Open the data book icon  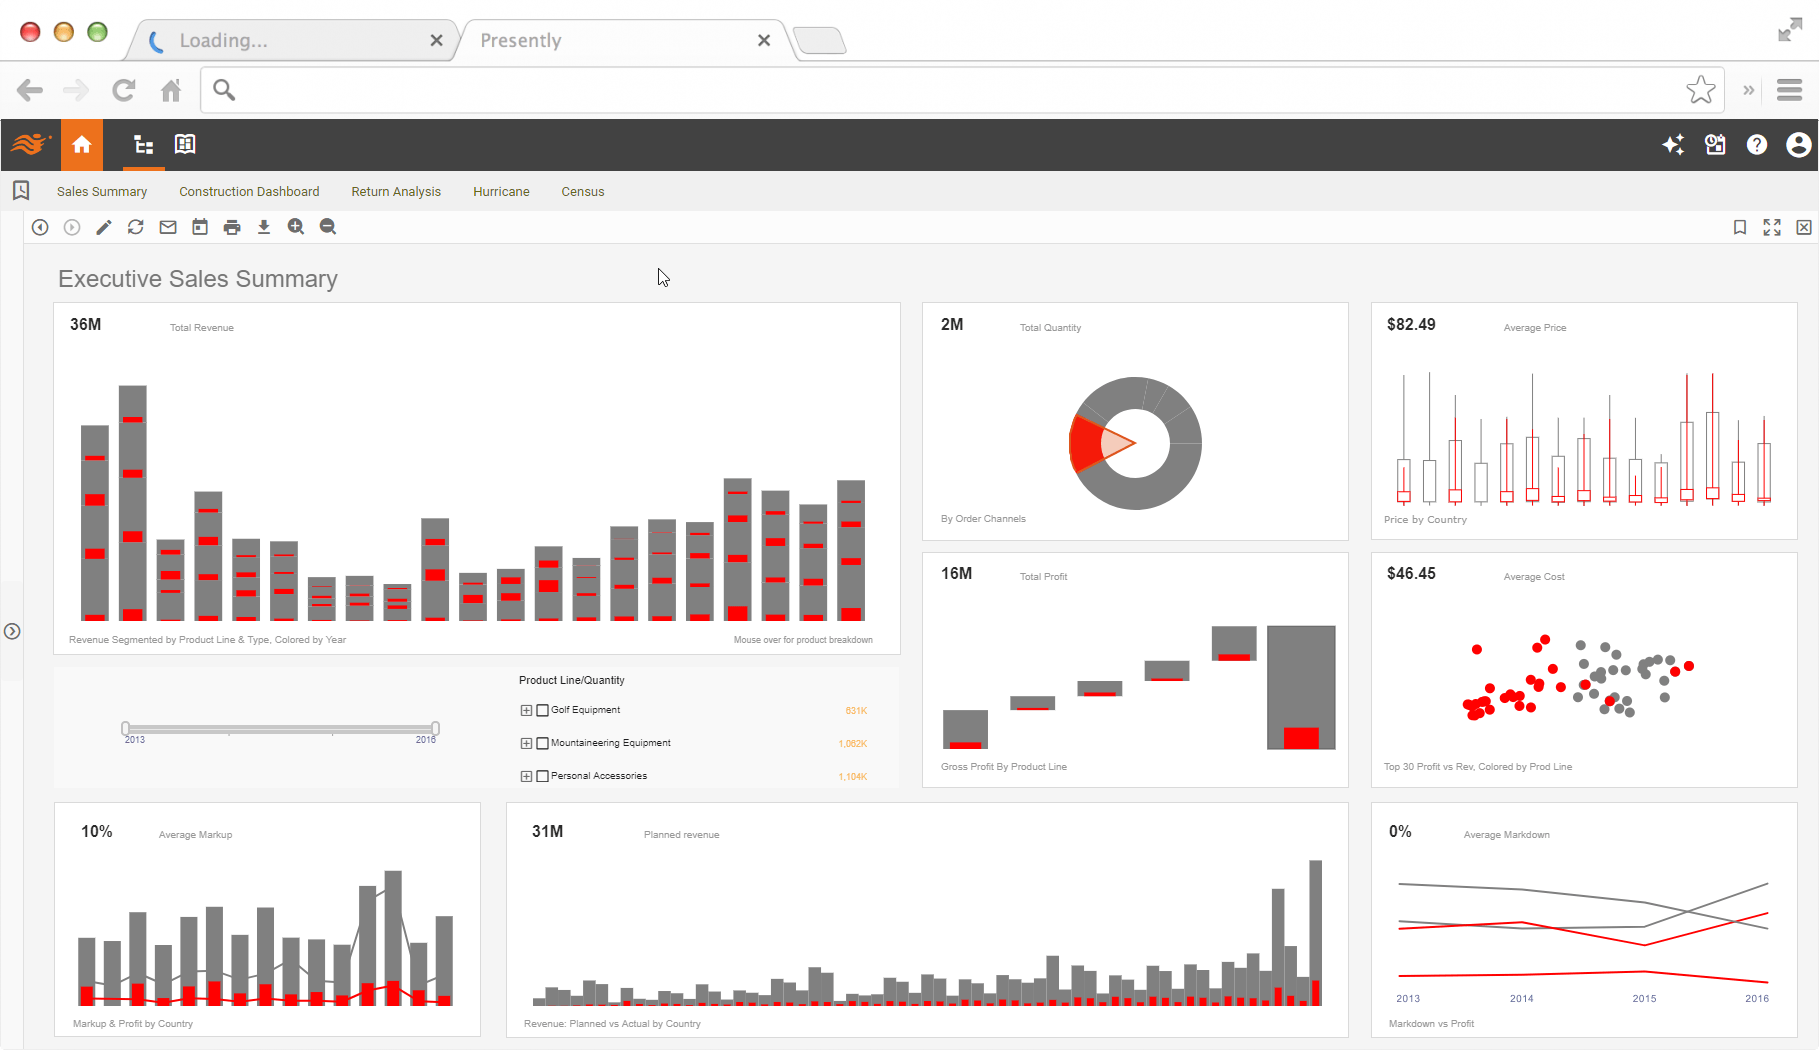coord(185,144)
